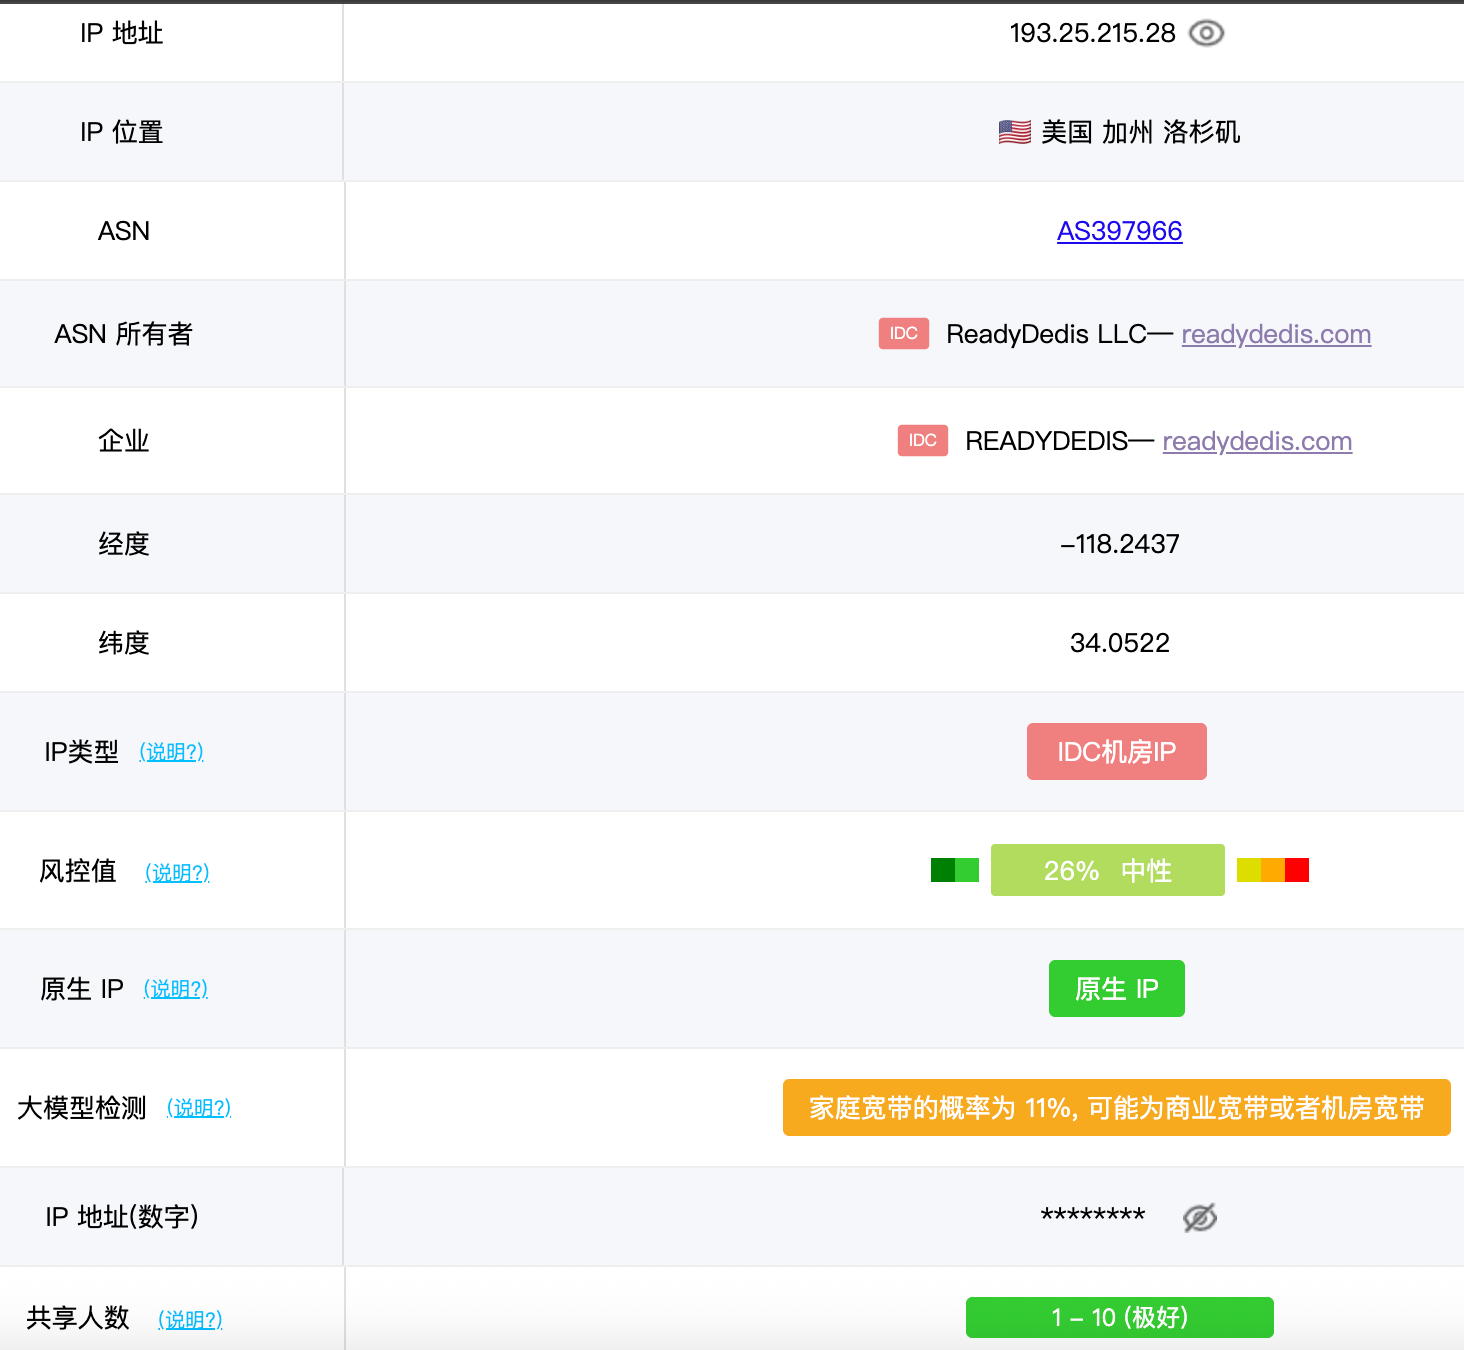Reveal the hidden numeric IP address
Image resolution: width=1464 pixels, height=1350 pixels.
(x=1199, y=1217)
